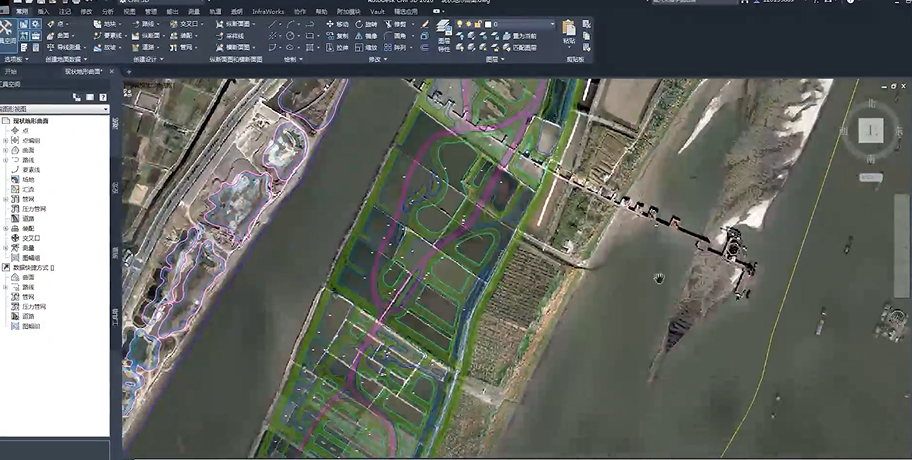Open the Insert (插入) ribbon tab
Screen dimensions: 912x460
tap(44, 11)
